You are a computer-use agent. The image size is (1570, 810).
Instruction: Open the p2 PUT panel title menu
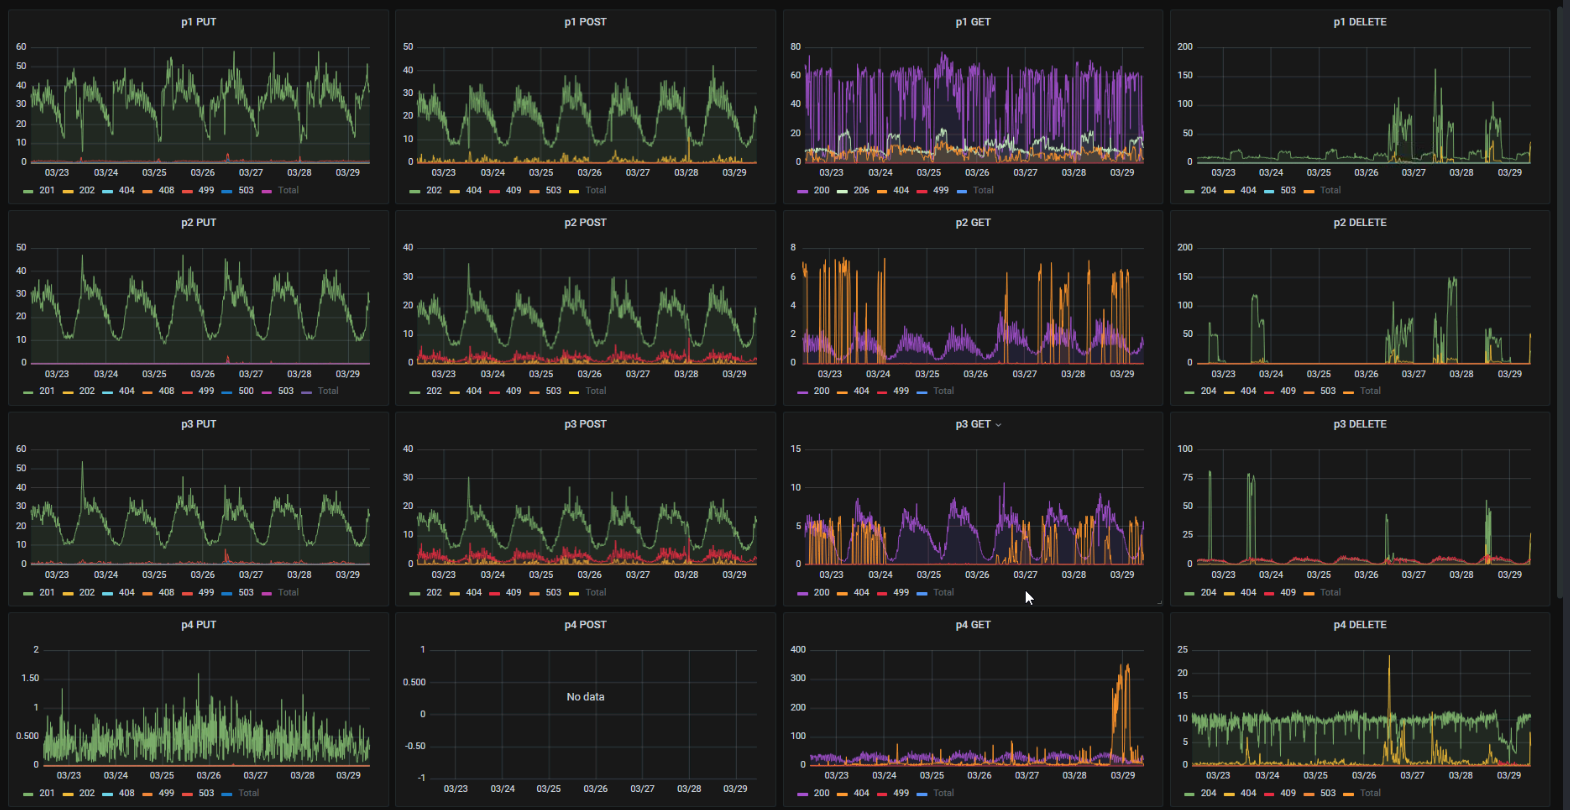click(x=198, y=223)
